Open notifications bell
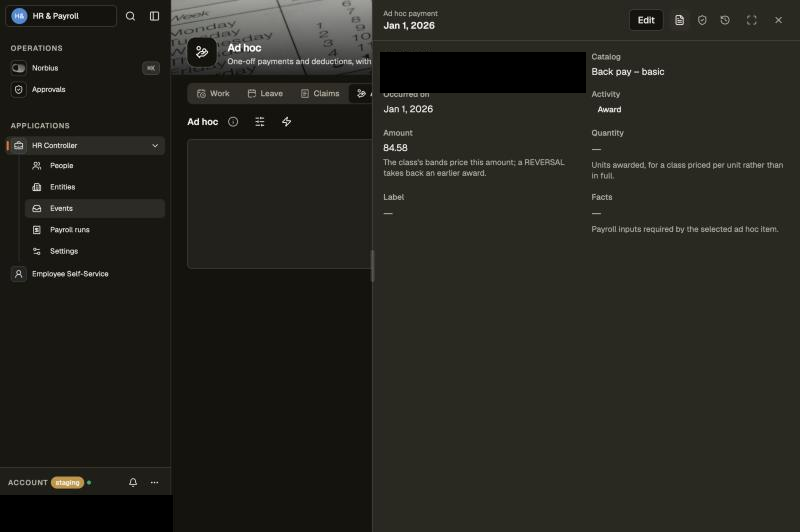 tap(133, 483)
